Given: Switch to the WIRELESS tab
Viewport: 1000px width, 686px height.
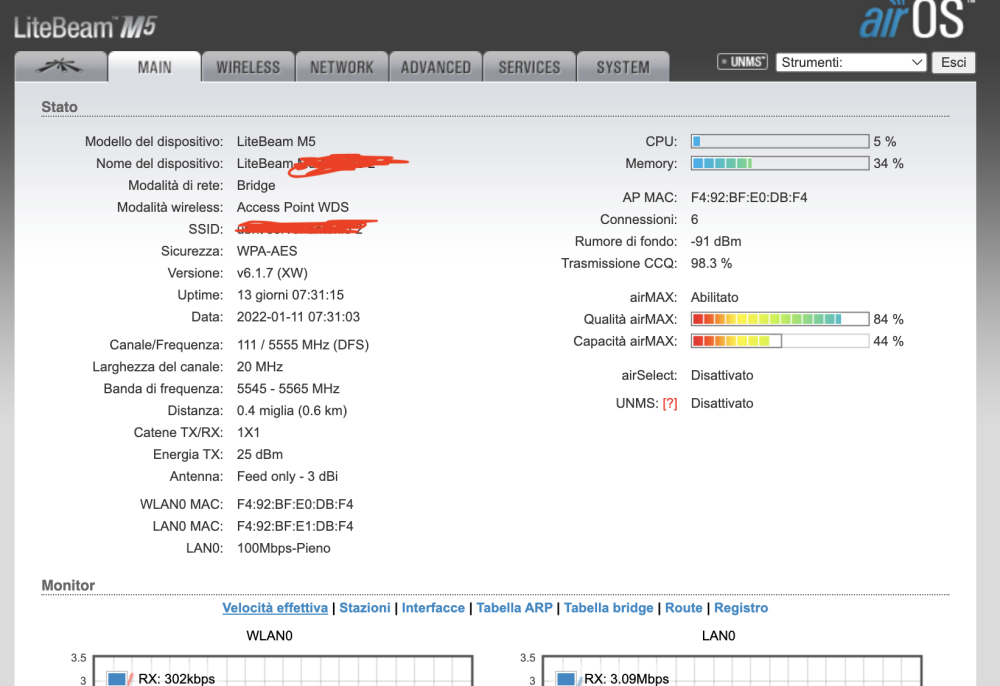Looking at the screenshot, I should point(248,67).
